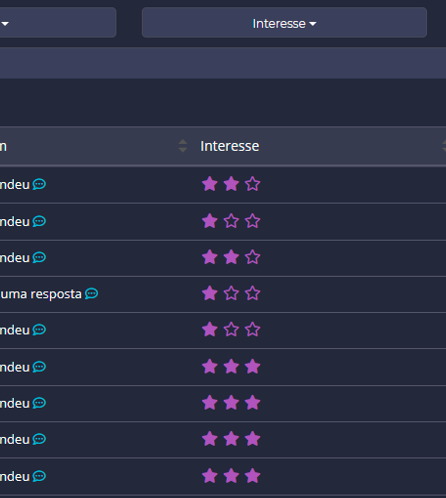Screen dimensions: 446x498
Task: Set second star in second row rating
Action: tap(231, 221)
